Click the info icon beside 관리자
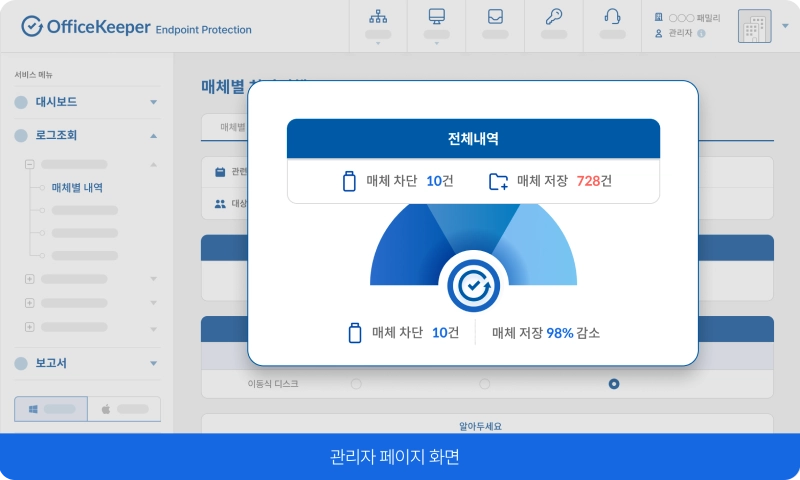 pos(701,34)
